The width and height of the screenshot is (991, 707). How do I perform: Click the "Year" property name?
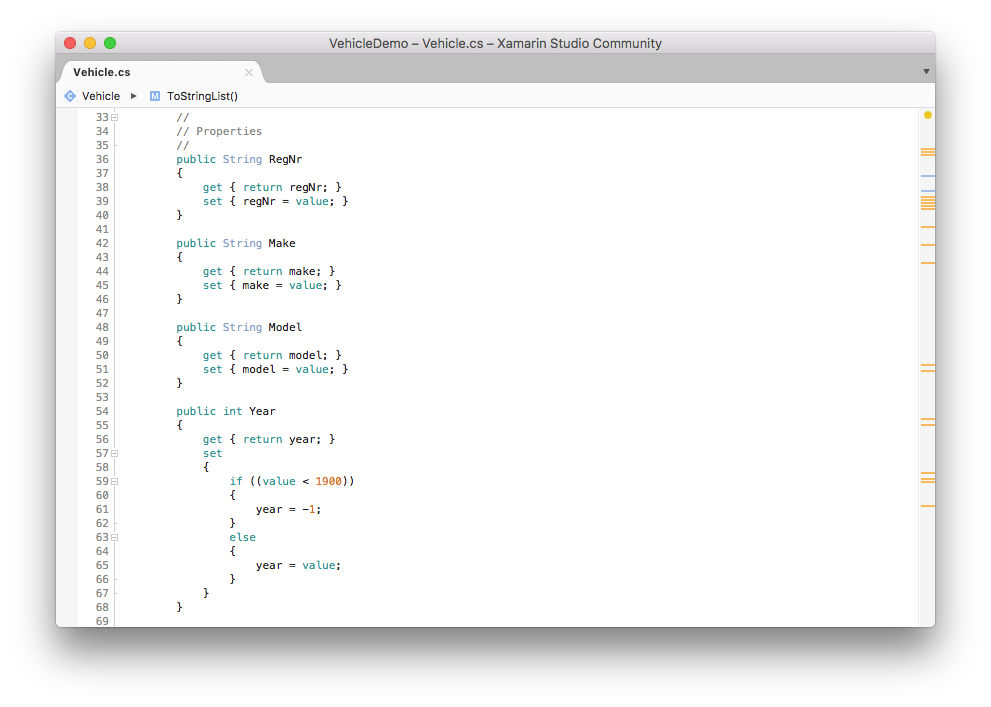[262, 411]
